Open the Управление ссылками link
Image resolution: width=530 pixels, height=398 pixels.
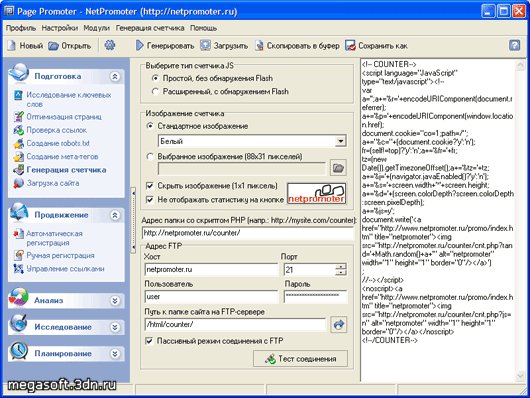click(x=65, y=269)
